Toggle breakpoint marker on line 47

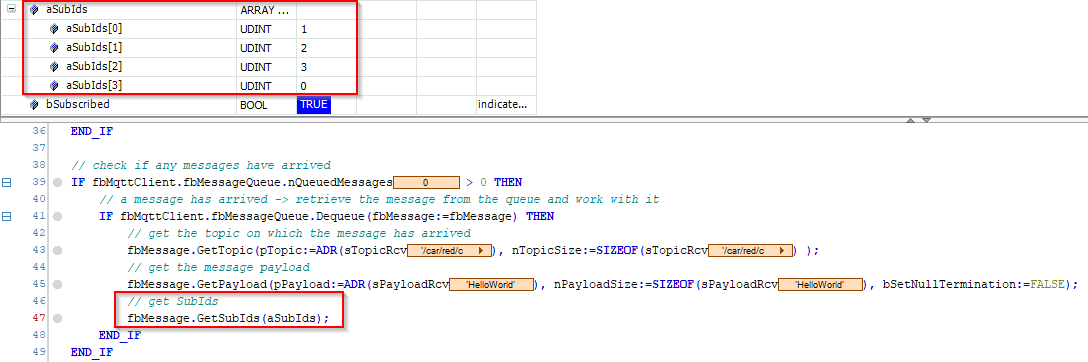[58, 318]
